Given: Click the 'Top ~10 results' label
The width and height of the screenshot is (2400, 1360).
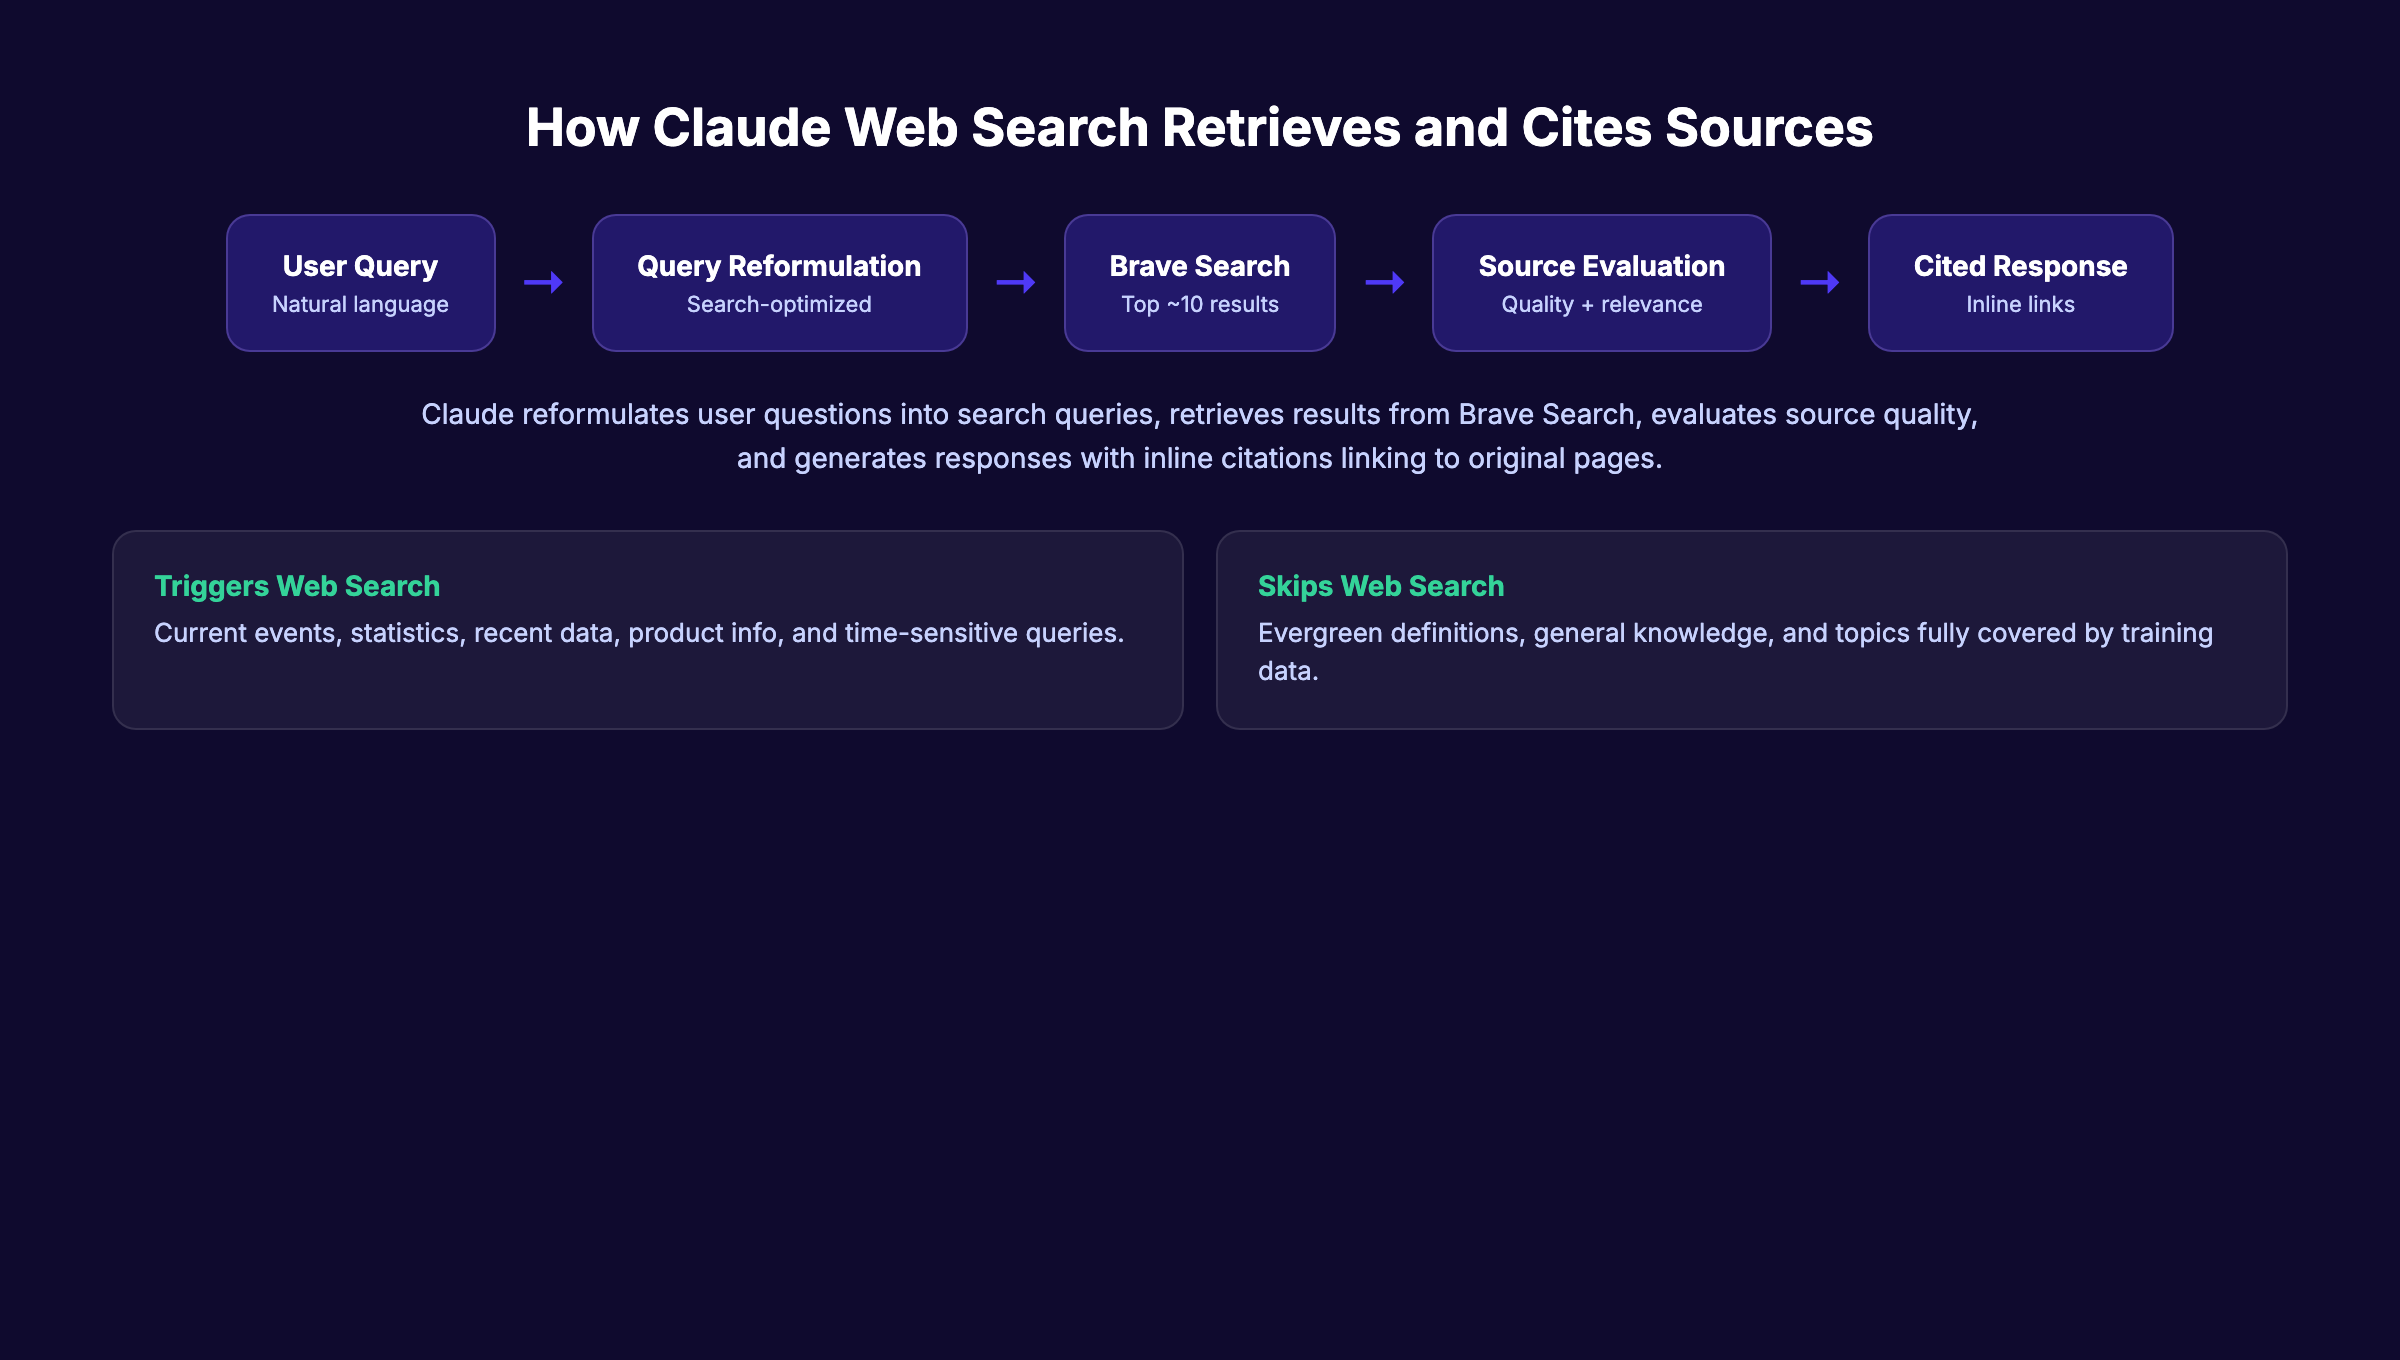Looking at the screenshot, I should pos(1199,304).
